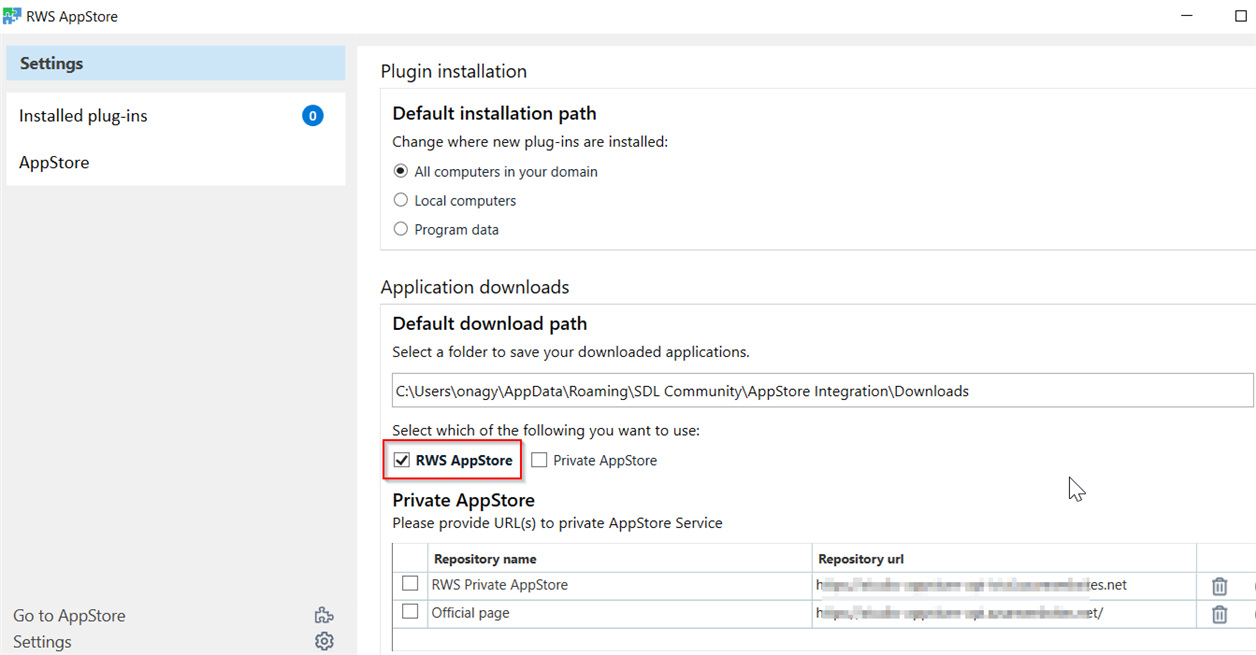Image resolution: width=1256 pixels, height=655 pixels.
Task: Tick the RWS Private AppStore row checkbox
Action: [x=410, y=583]
